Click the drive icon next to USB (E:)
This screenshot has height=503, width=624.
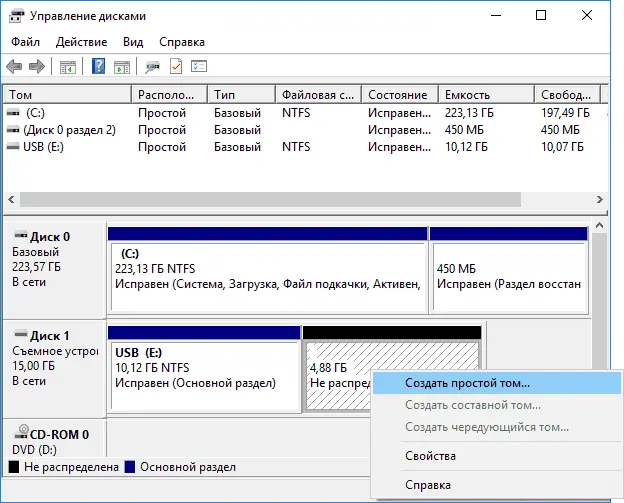point(13,147)
